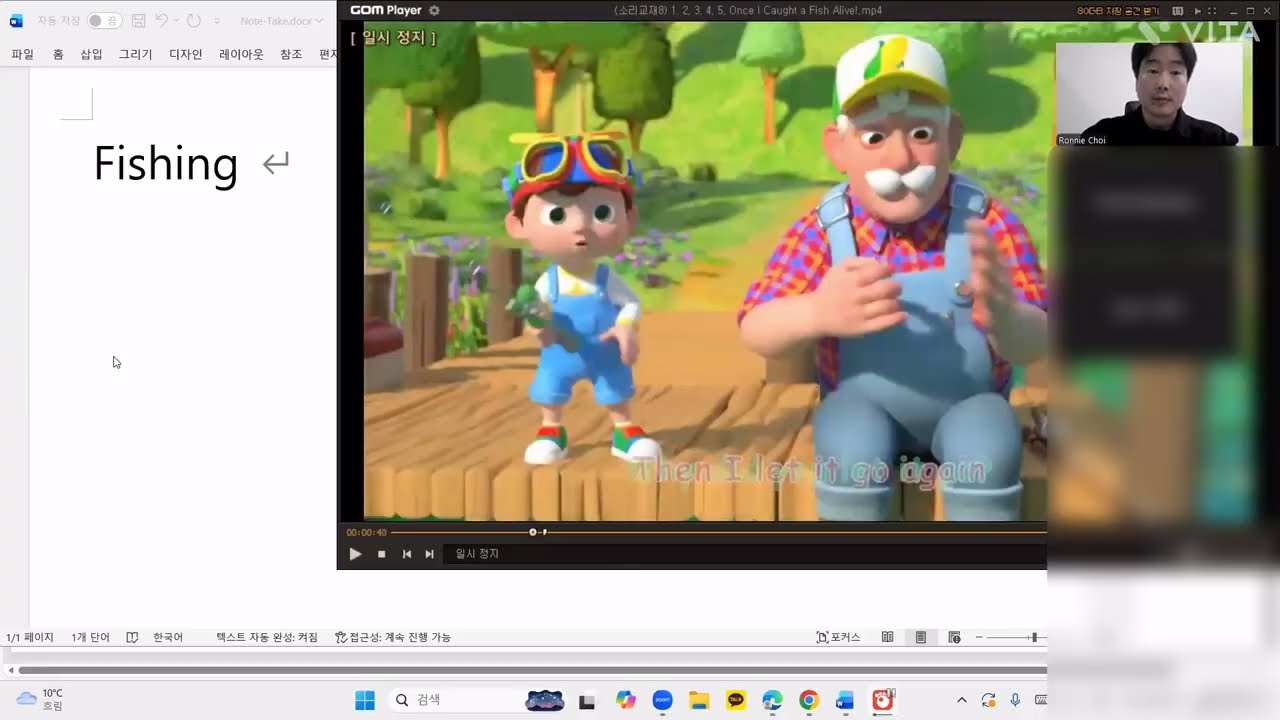Open the Customize Quick Access Toolbar dropdown
Screen dimensions: 1280x720
click(216, 21)
